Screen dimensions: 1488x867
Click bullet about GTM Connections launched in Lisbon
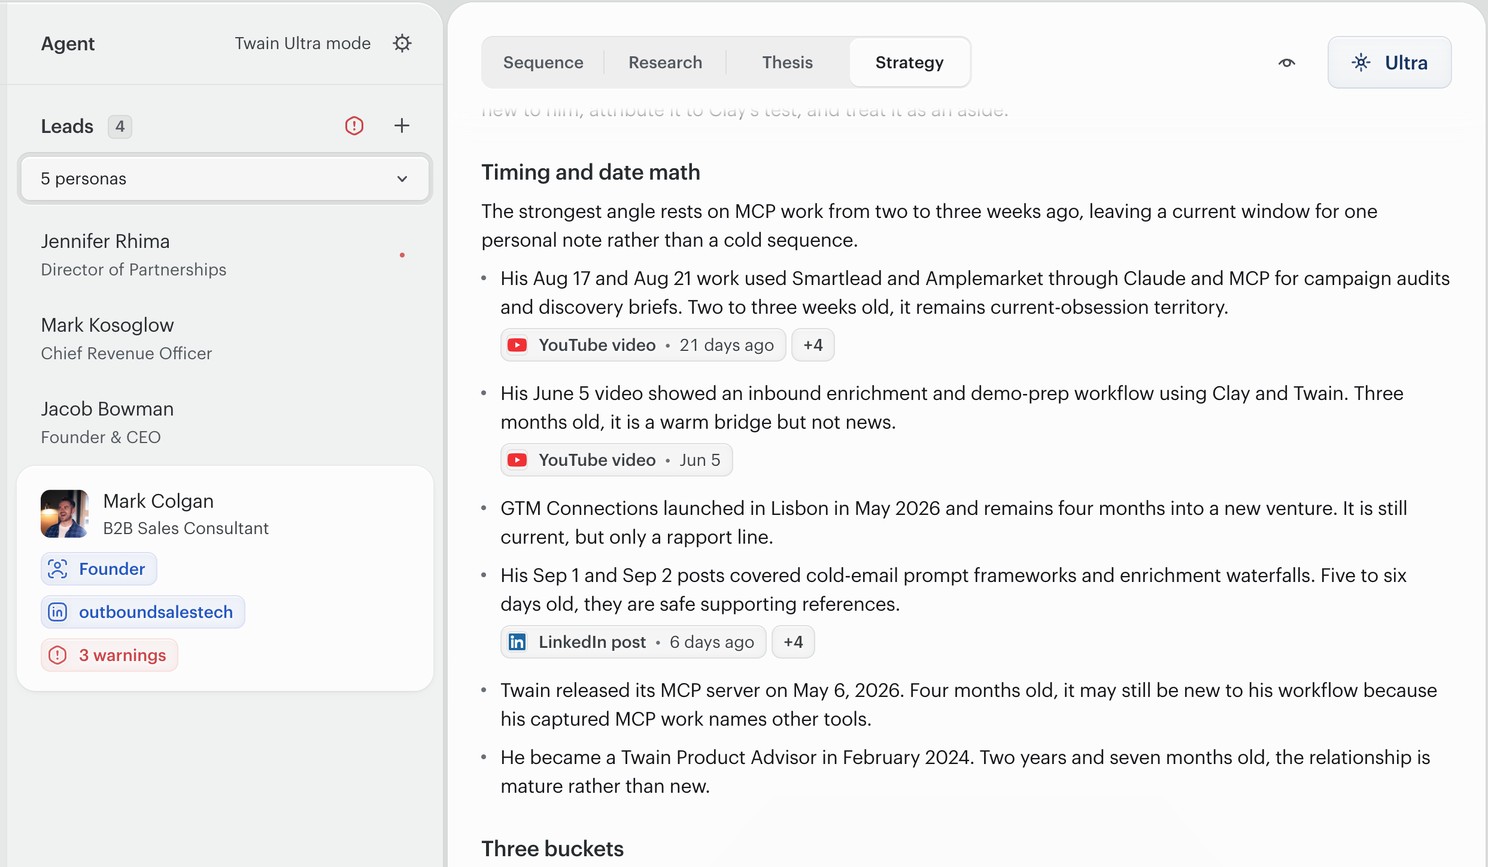[954, 523]
